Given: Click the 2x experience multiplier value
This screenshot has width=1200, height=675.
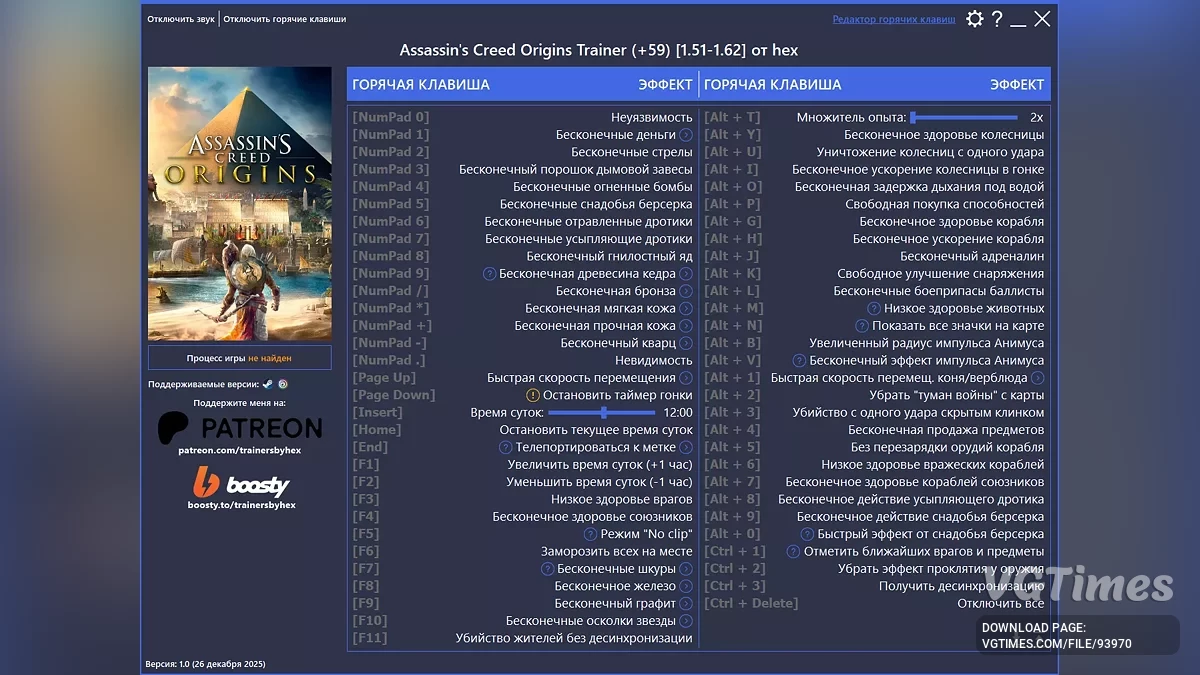Looking at the screenshot, I should (1037, 117).
